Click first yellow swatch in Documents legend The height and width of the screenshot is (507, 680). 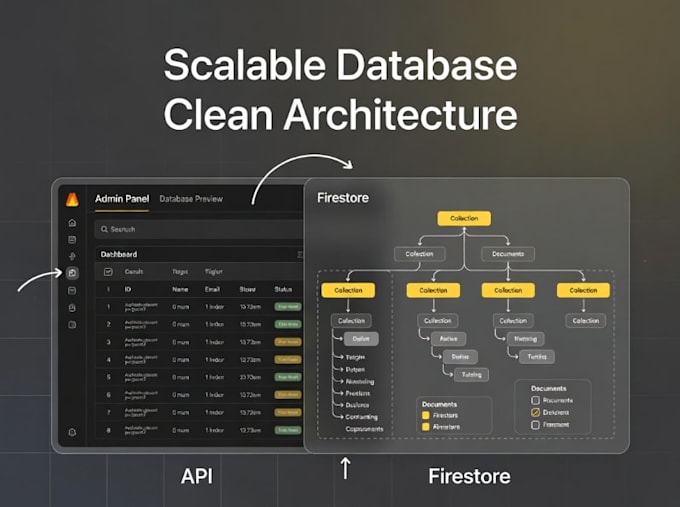(x=426, y=415)
